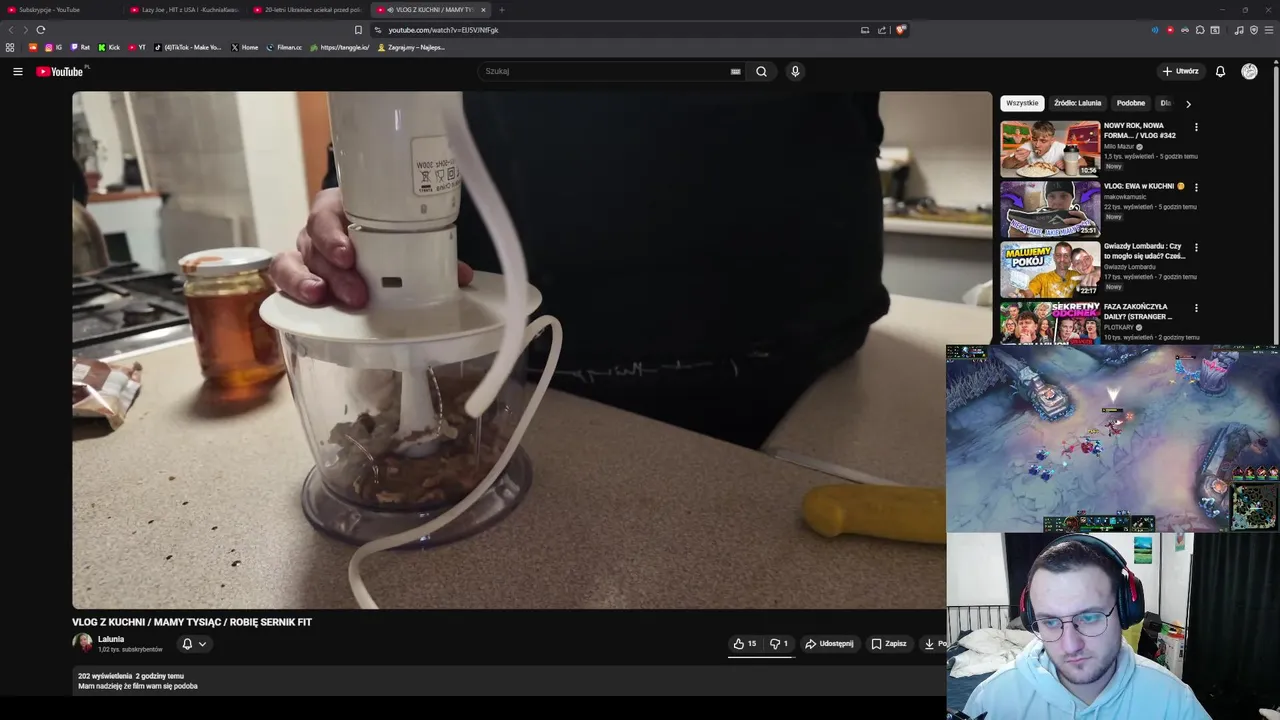Image resolution: width=1280 pixels, height=720 pixels.
Task: Click the Udostępnij share button
Action: tap(829, 644)
